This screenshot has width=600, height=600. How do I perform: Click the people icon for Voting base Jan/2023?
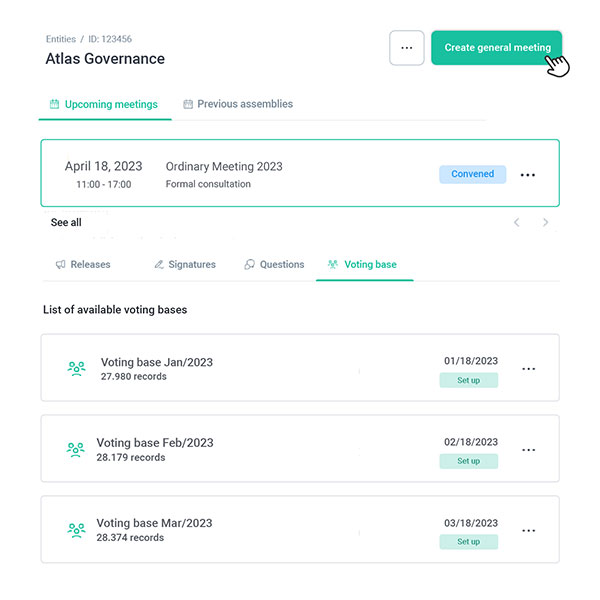[76, 368]
